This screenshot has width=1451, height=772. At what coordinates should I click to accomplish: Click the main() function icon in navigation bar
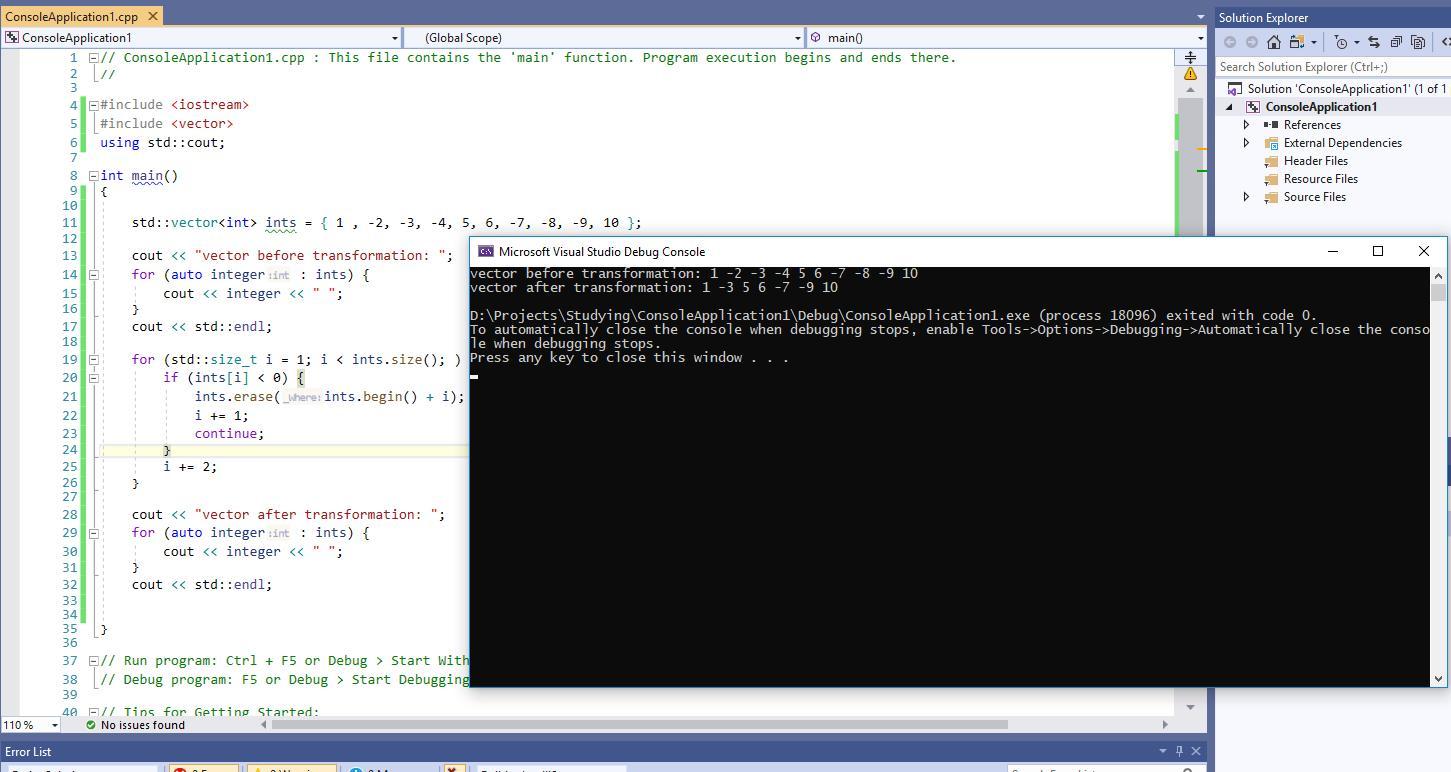(x=815, y=38)
